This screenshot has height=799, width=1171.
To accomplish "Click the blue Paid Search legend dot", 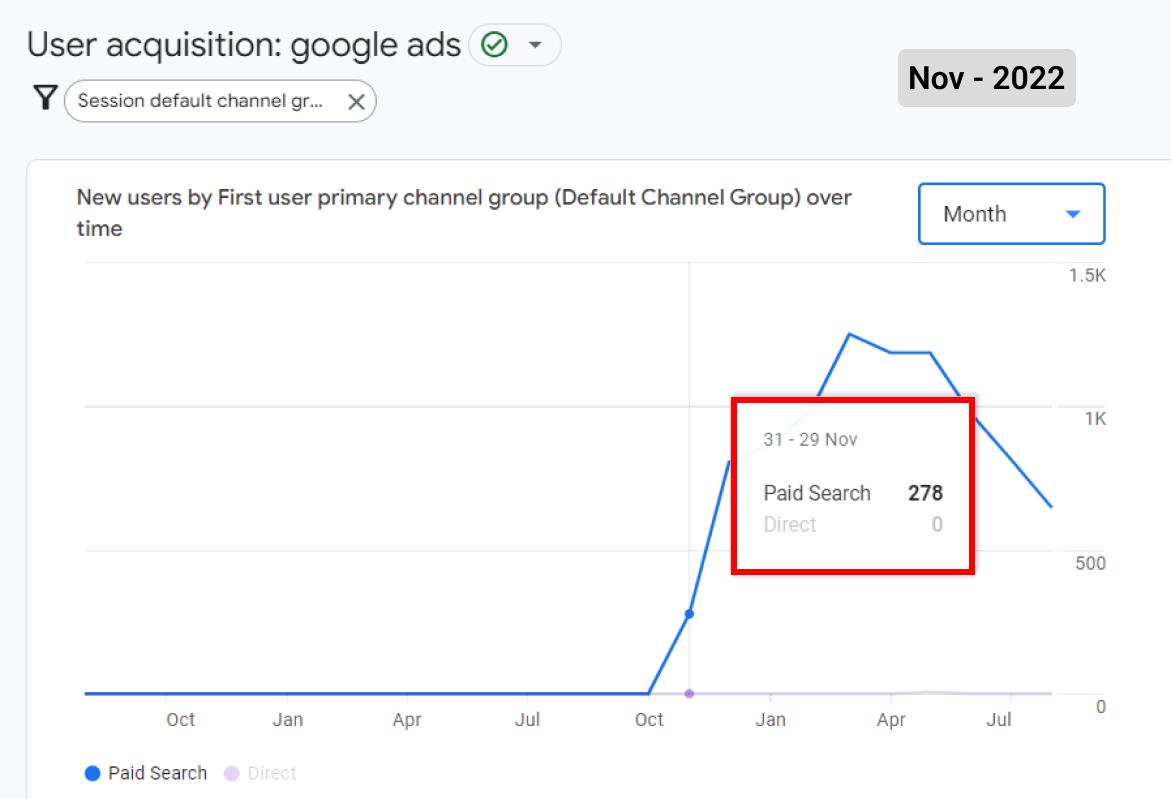I will (93, 774).
